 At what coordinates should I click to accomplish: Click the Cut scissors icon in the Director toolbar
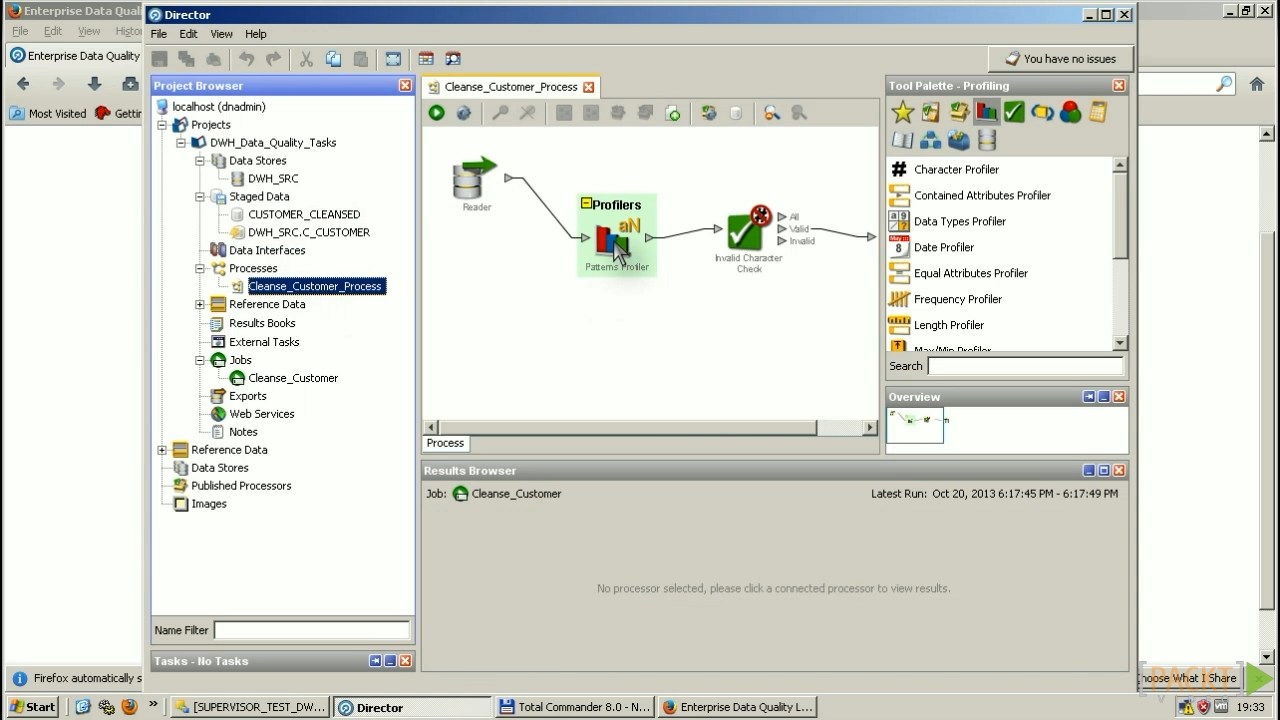(306, 60)
